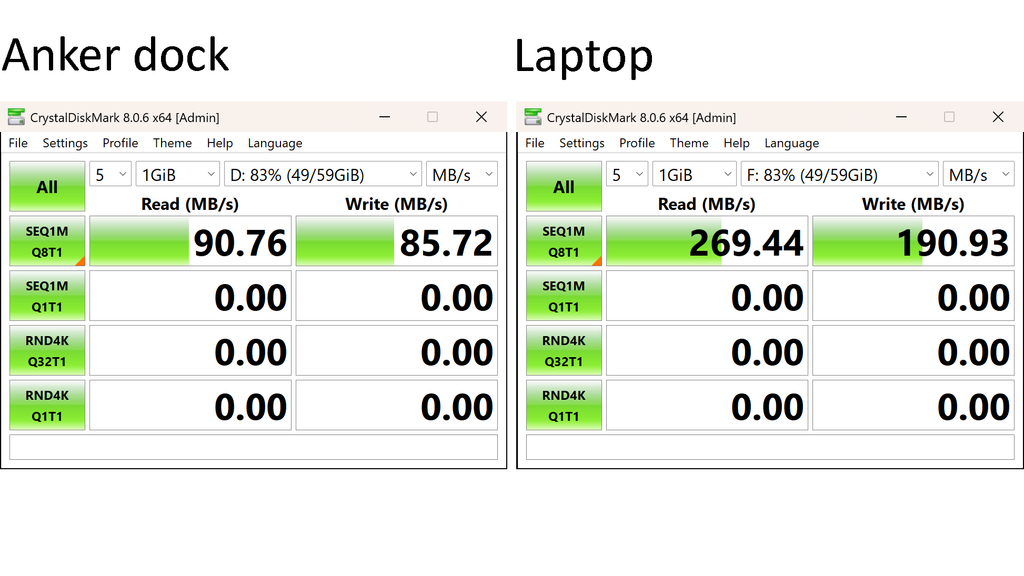Open Language menu in Laptop window
This screenshot has width=1024, height=576.
(792, 143)
